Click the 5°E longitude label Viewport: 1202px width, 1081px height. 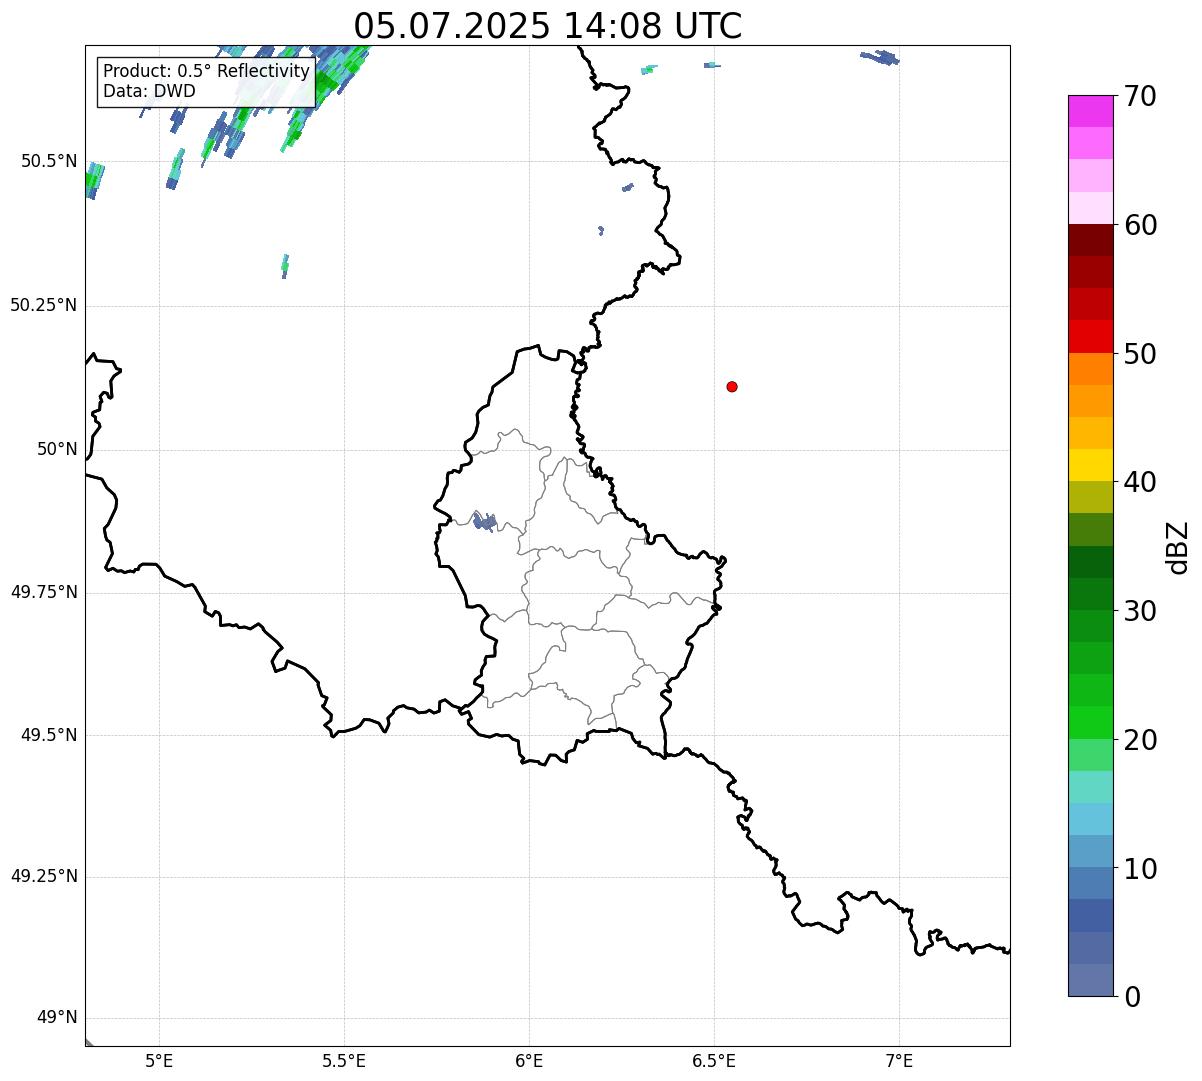coord(159,1060)
